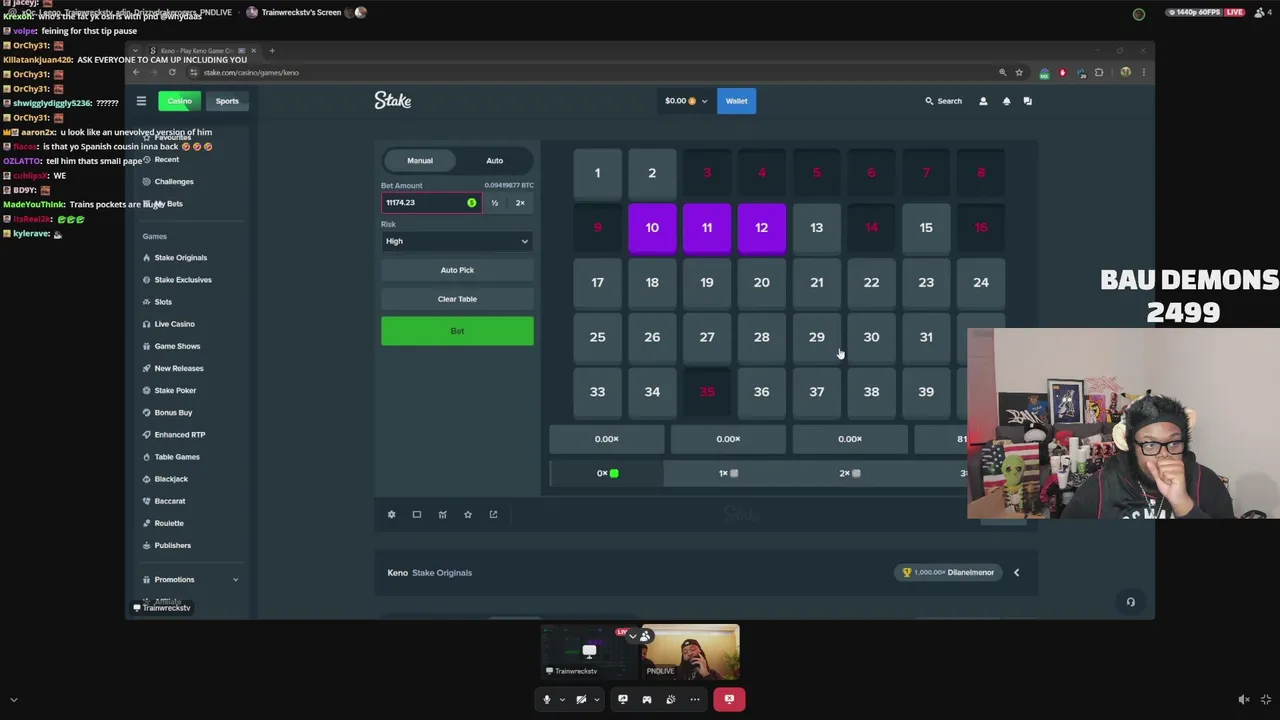Click the green Bet button

pos(457,331)
